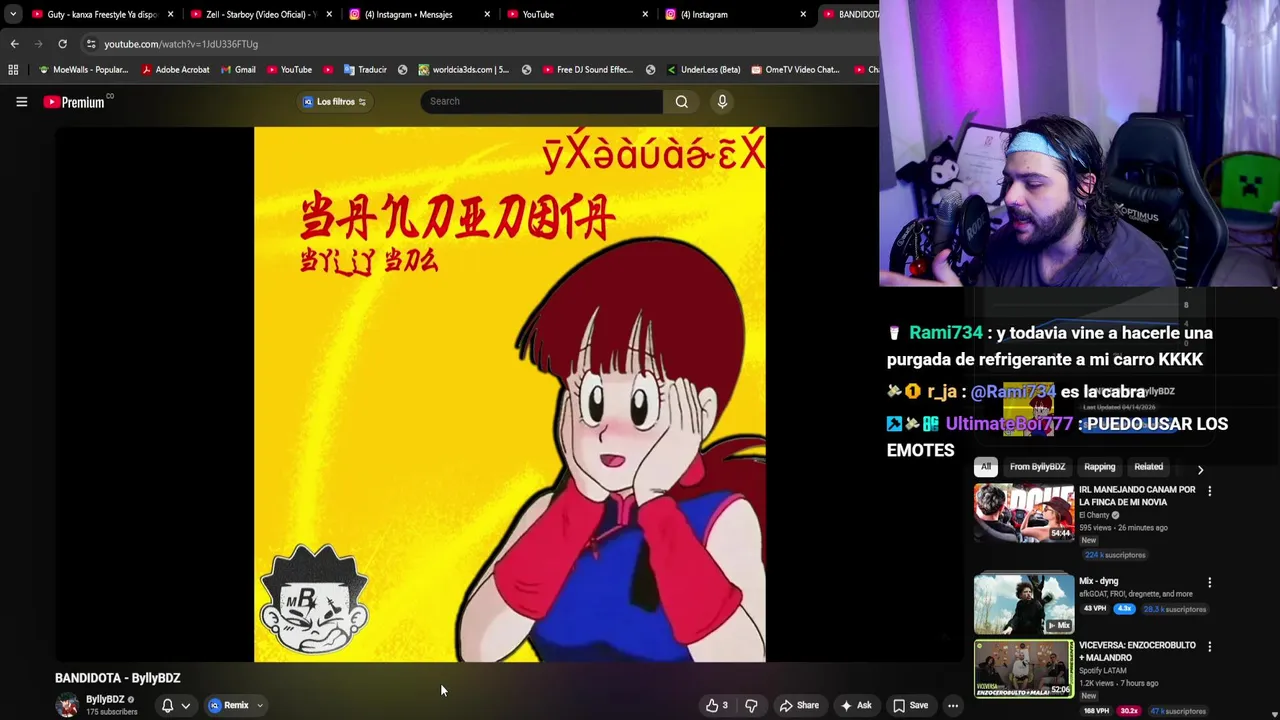Open Free DJ Sound Effects bookmark
The image size is (1280, 720).
point(587,70)
